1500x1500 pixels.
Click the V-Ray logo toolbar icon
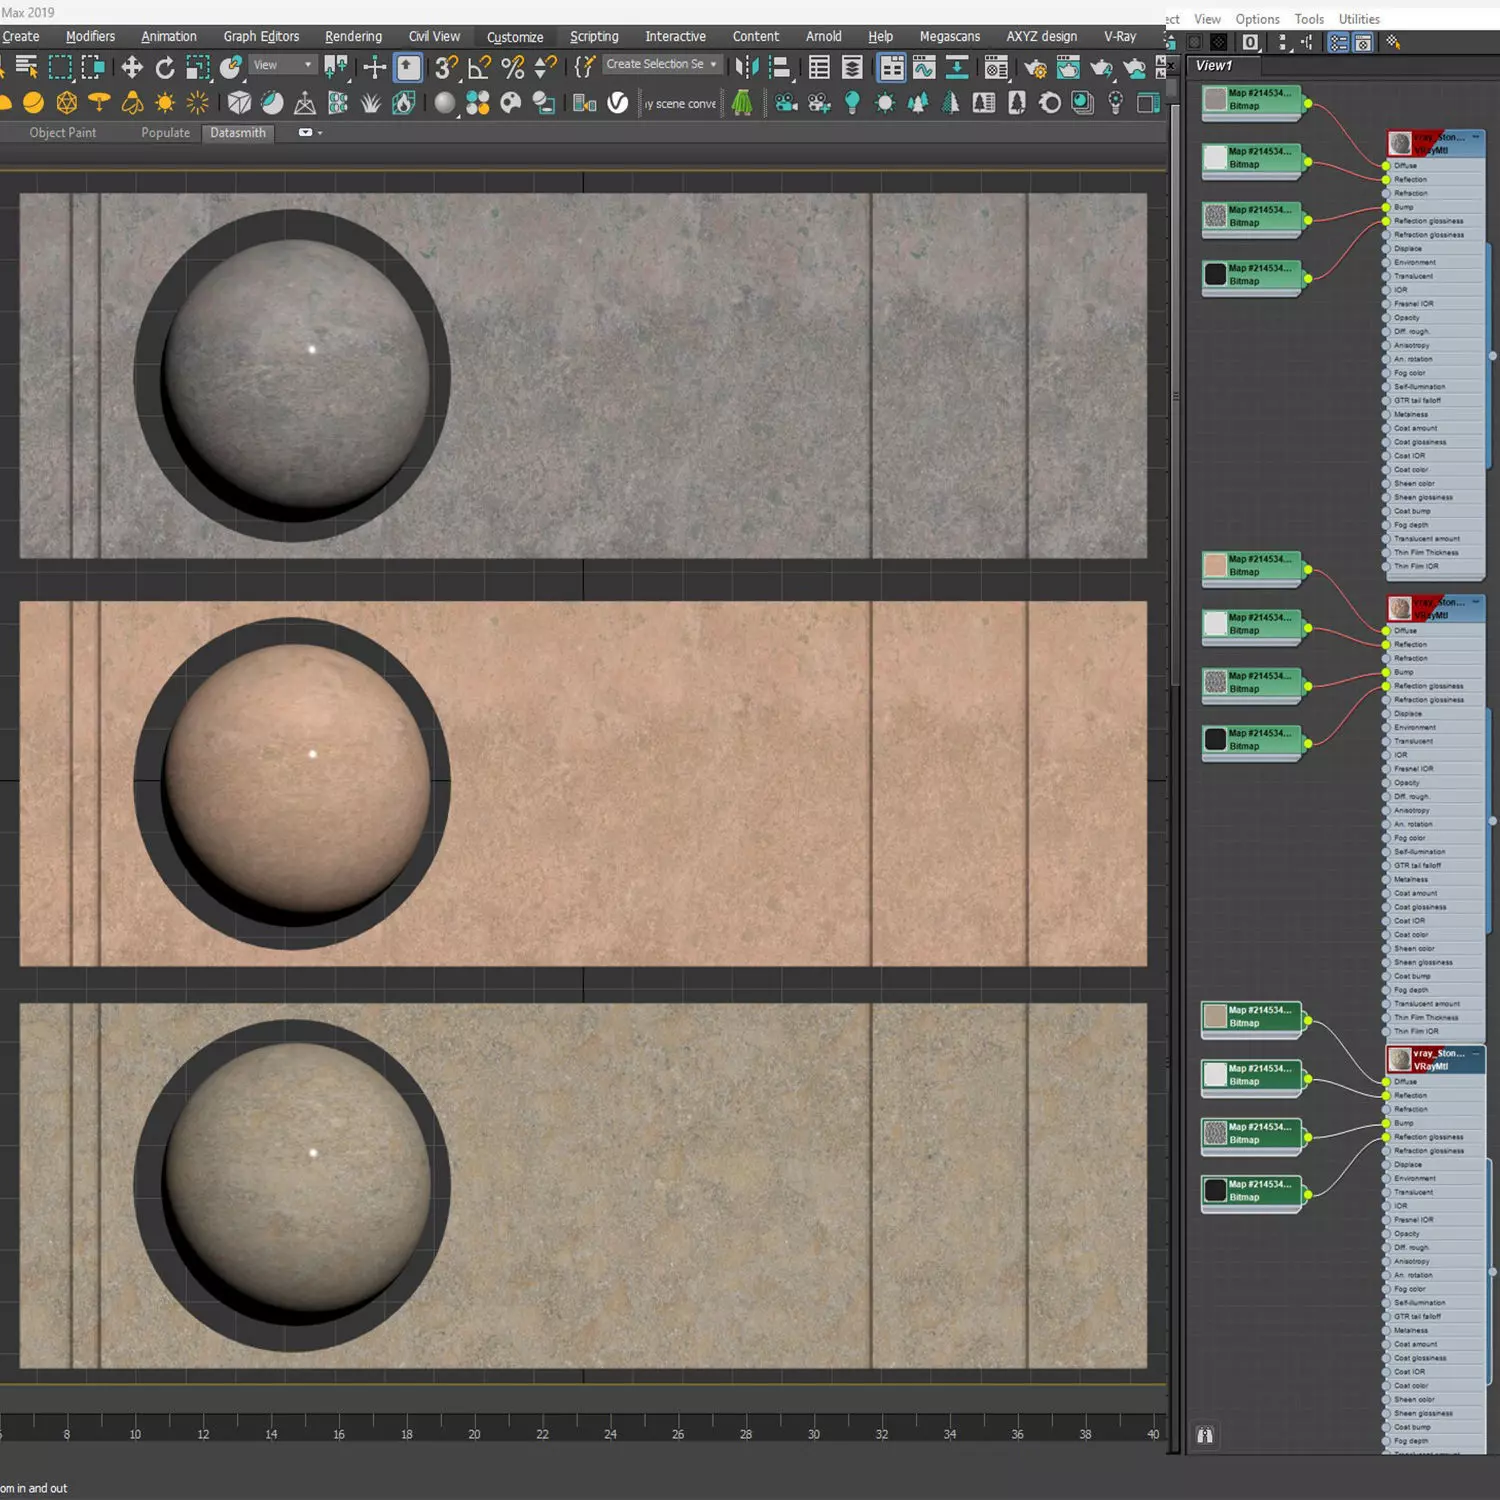[618, 103]
